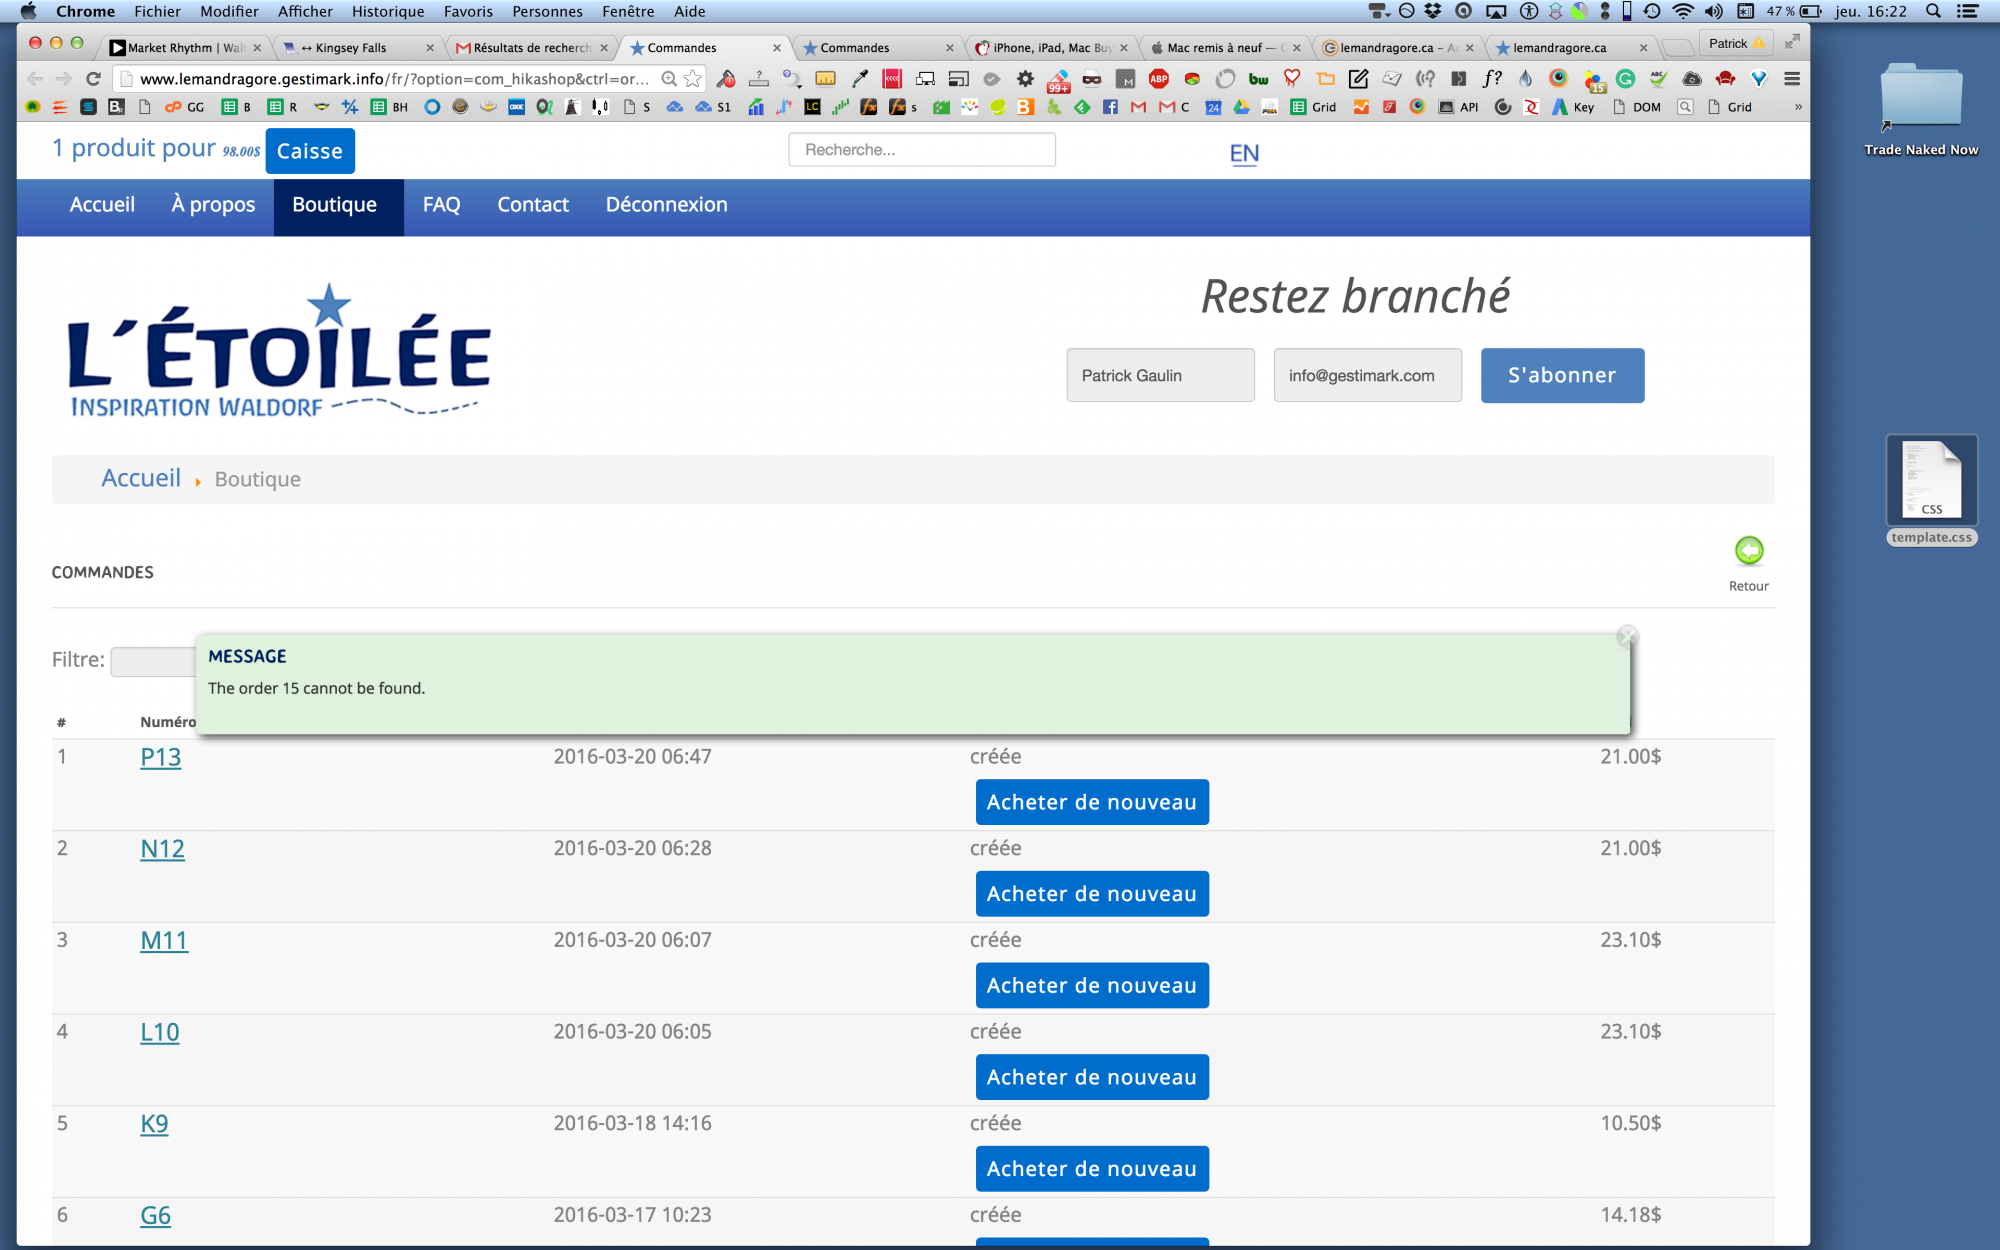Click the bookmark star in address bar
Image resolution: width=2000 pixels, height=1250 pixels.
[692, 79]
